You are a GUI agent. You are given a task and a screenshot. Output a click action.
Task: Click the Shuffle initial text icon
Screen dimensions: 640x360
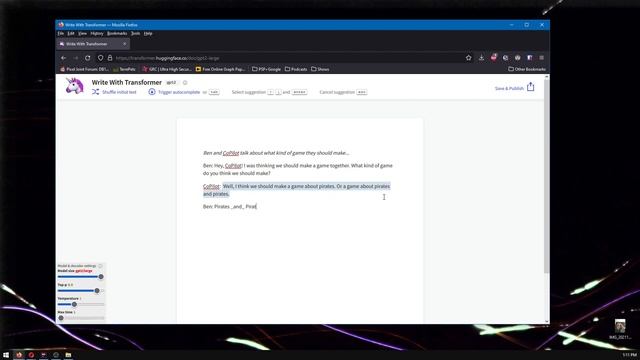[x=95, y=92]
